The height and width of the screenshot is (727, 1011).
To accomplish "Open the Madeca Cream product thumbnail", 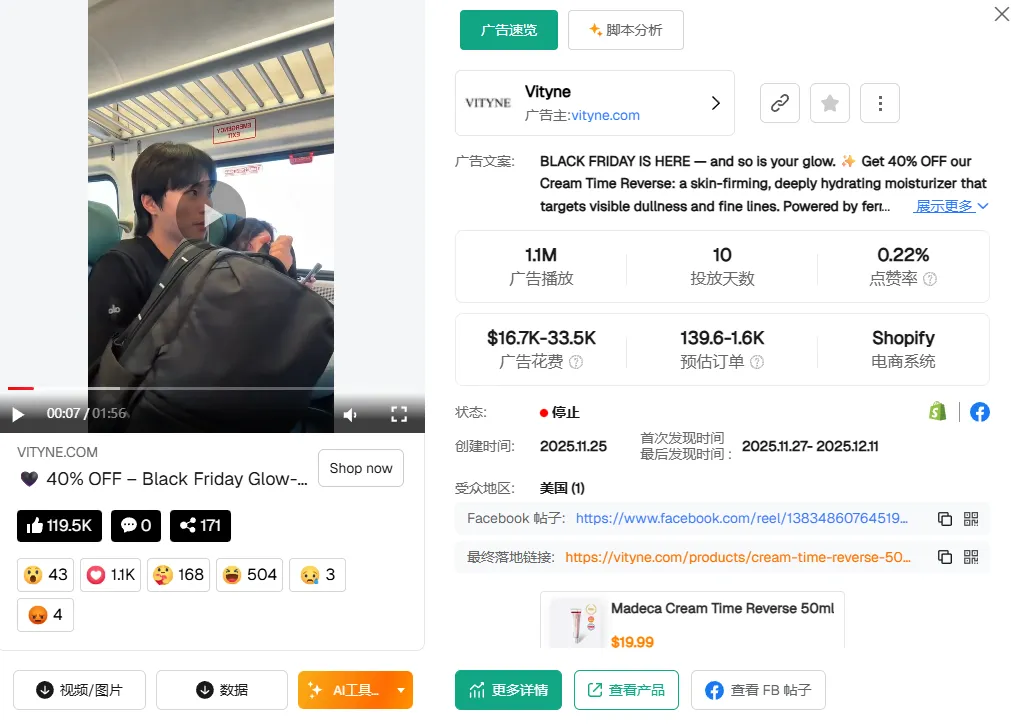I will [577, 622].
